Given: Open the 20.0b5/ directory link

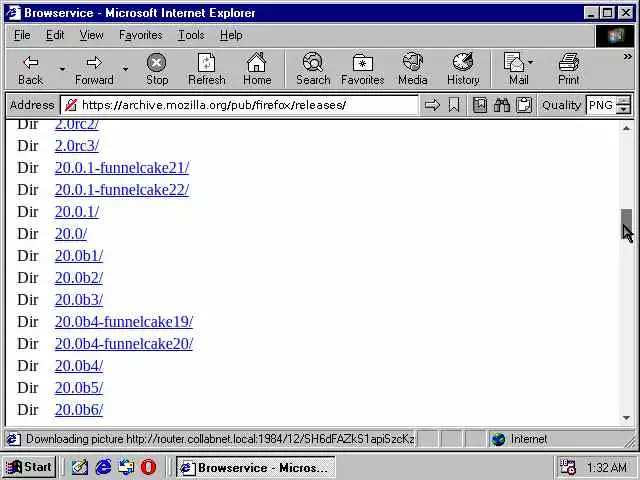Looking at the screenshot, I should click(79, 388).
